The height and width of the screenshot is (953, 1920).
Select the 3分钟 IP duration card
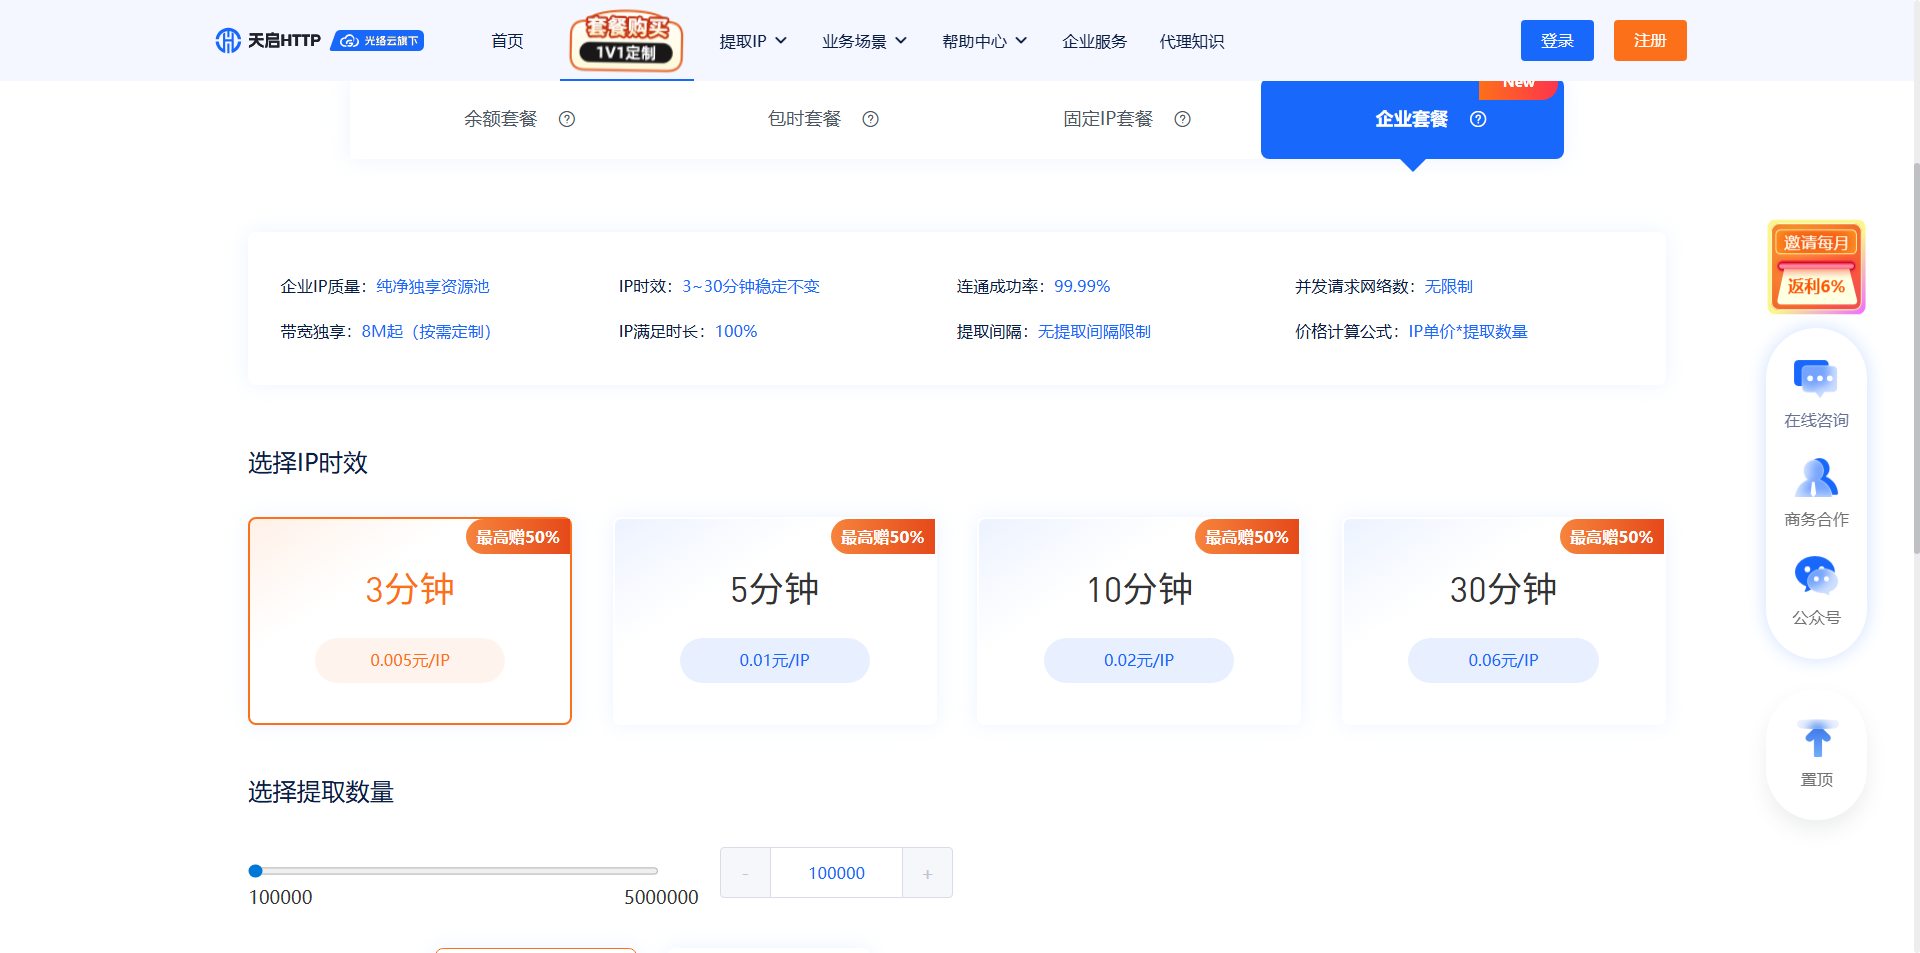410,620
